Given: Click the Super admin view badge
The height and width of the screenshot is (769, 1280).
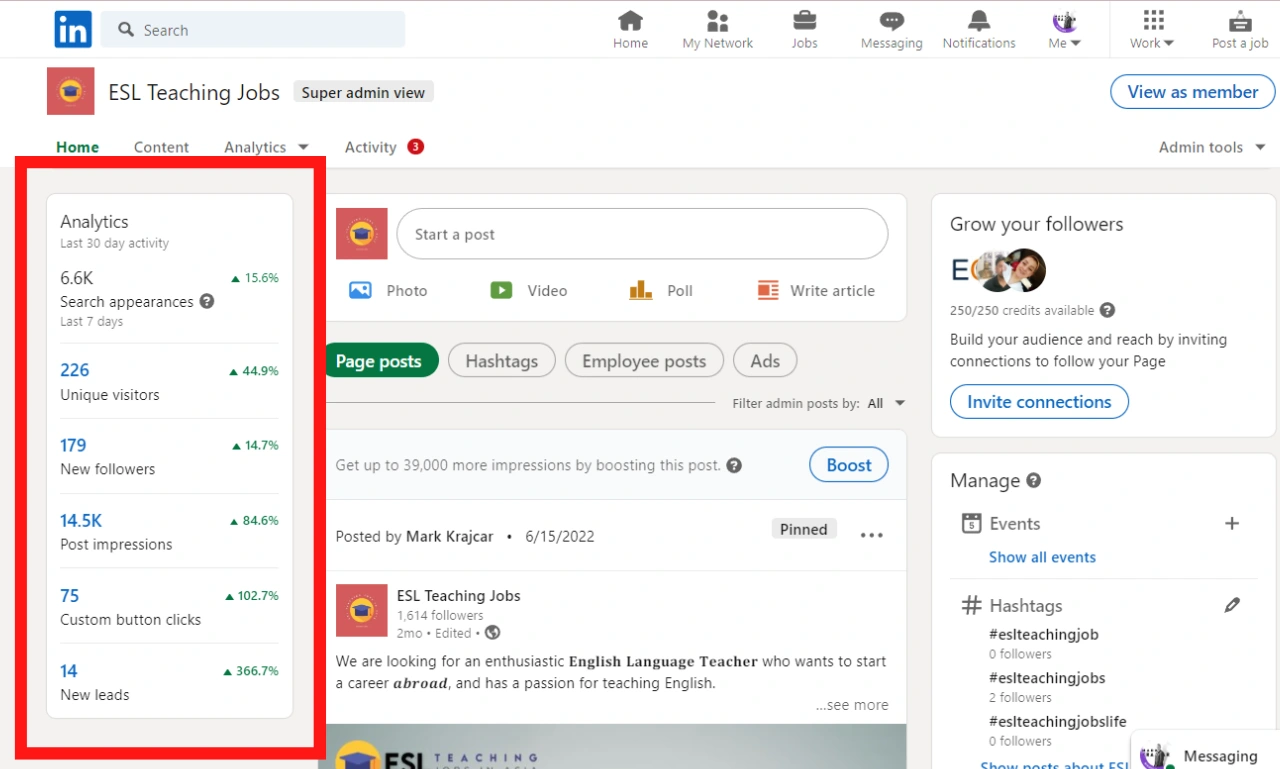Looking at the screenshot, I should 363,92.
